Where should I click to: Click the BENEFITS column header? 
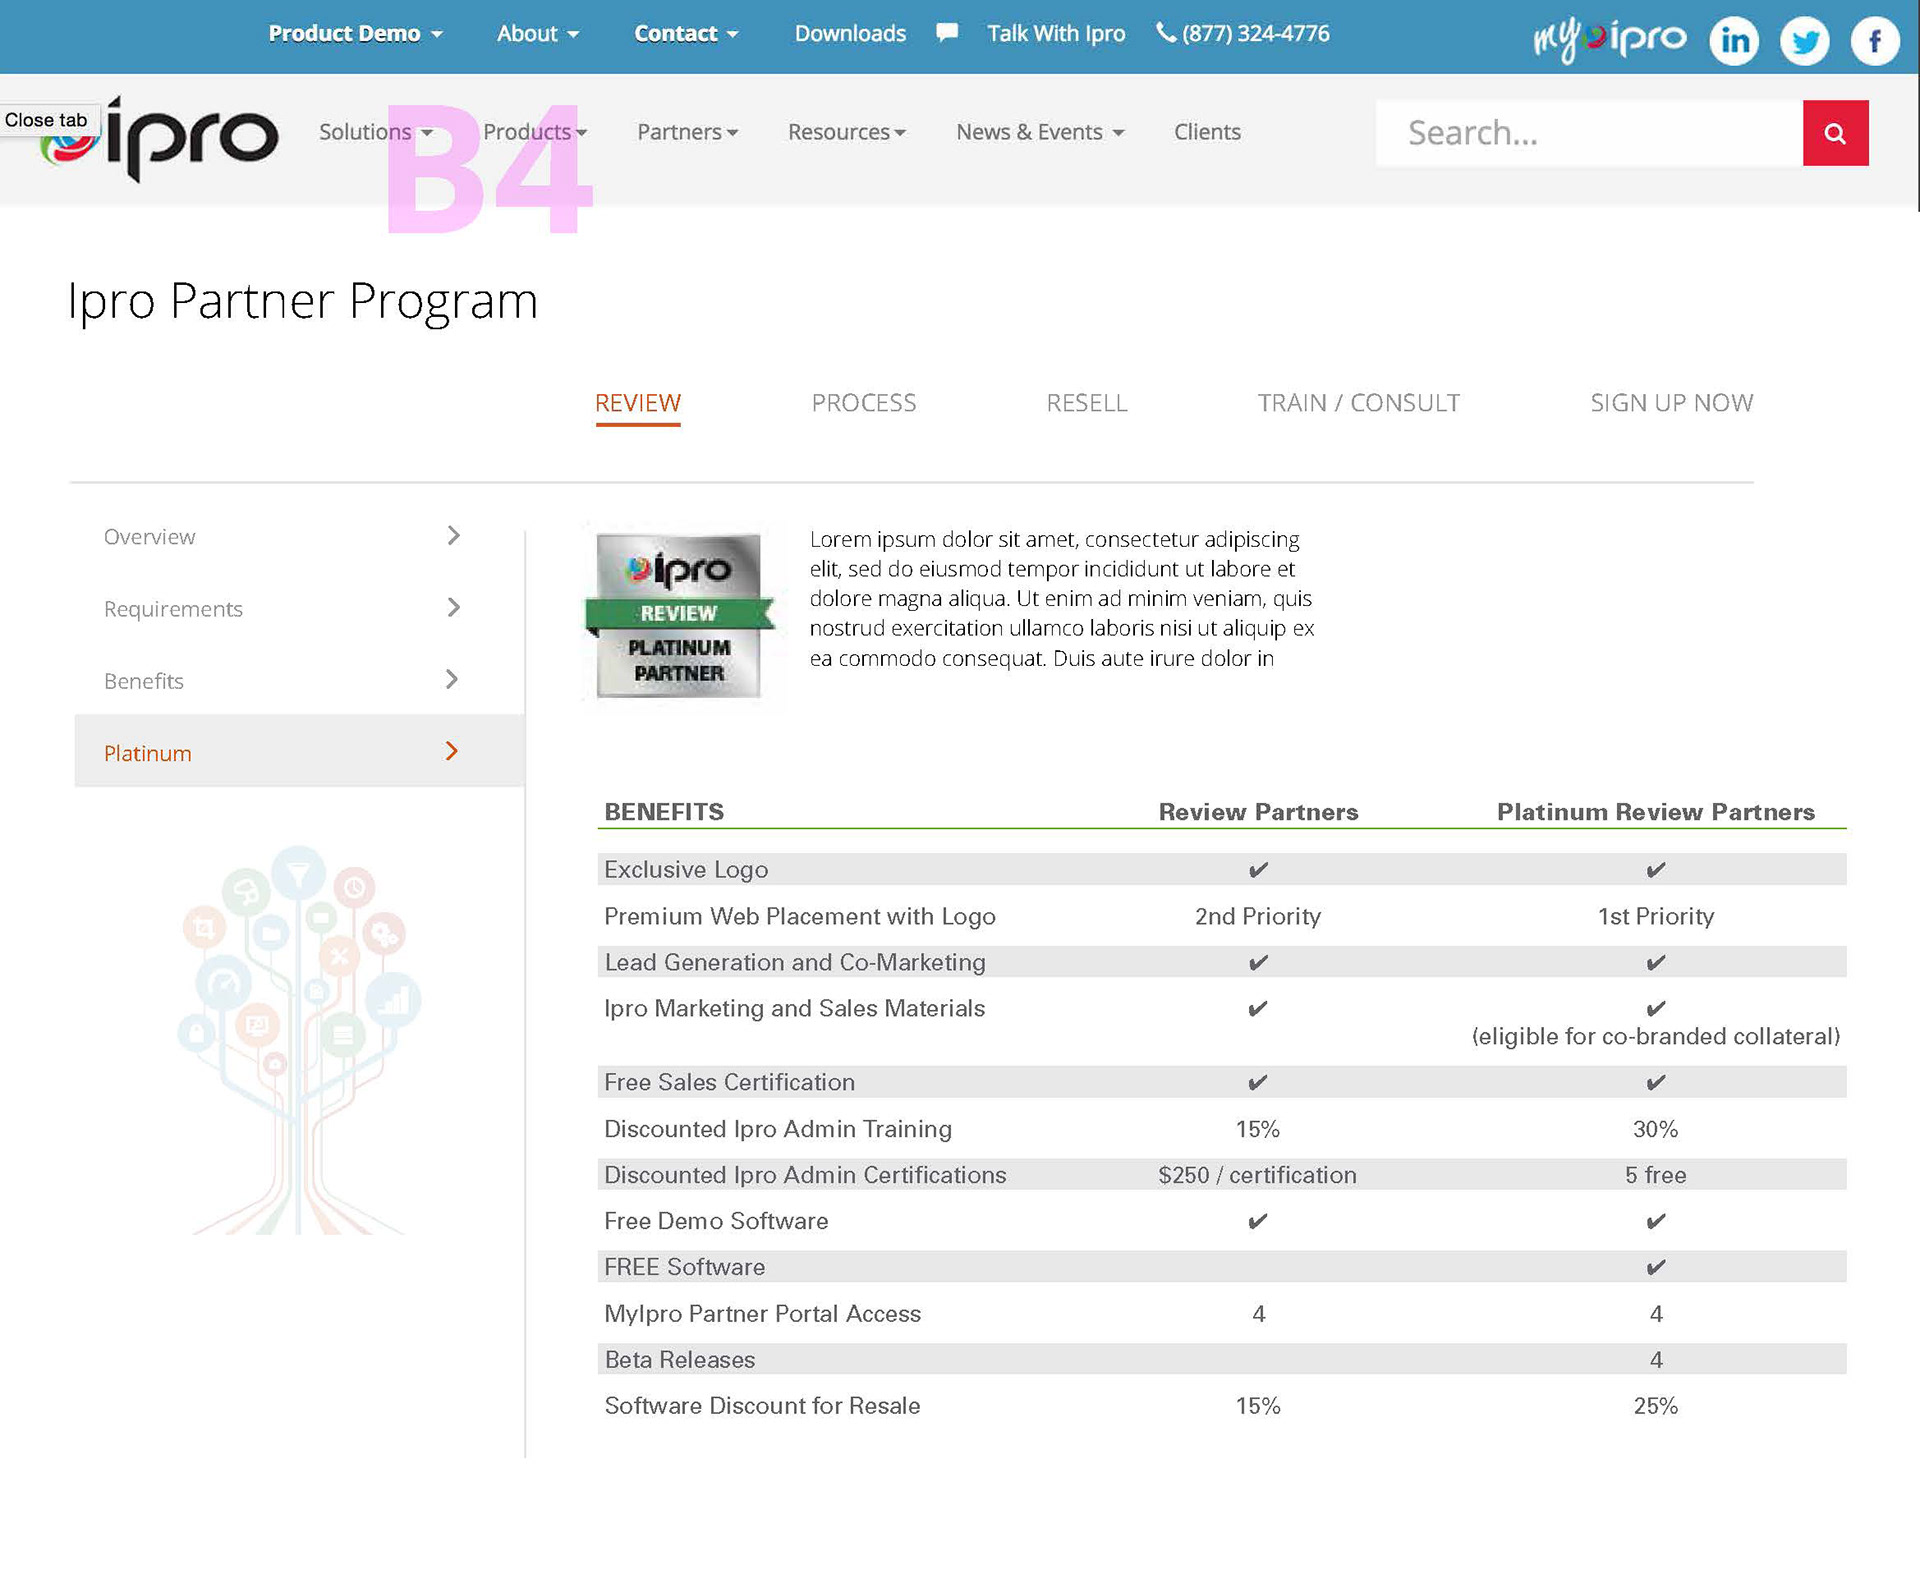point(664,812)
